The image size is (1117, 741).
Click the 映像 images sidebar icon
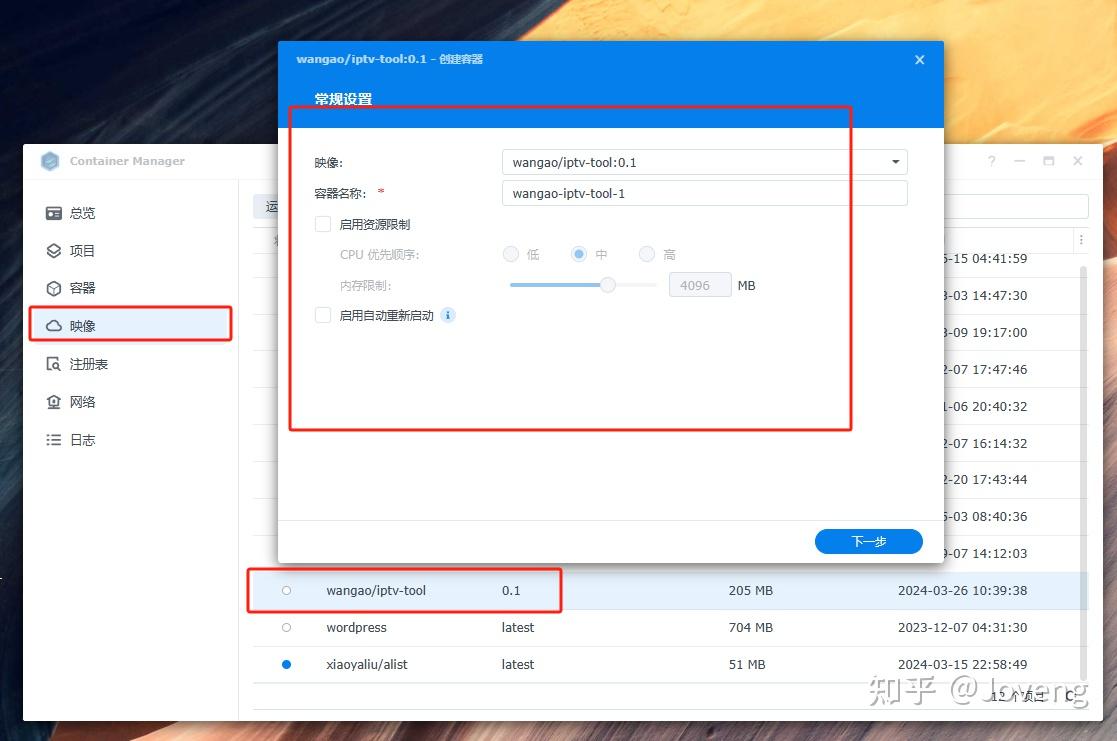(81, 325)
